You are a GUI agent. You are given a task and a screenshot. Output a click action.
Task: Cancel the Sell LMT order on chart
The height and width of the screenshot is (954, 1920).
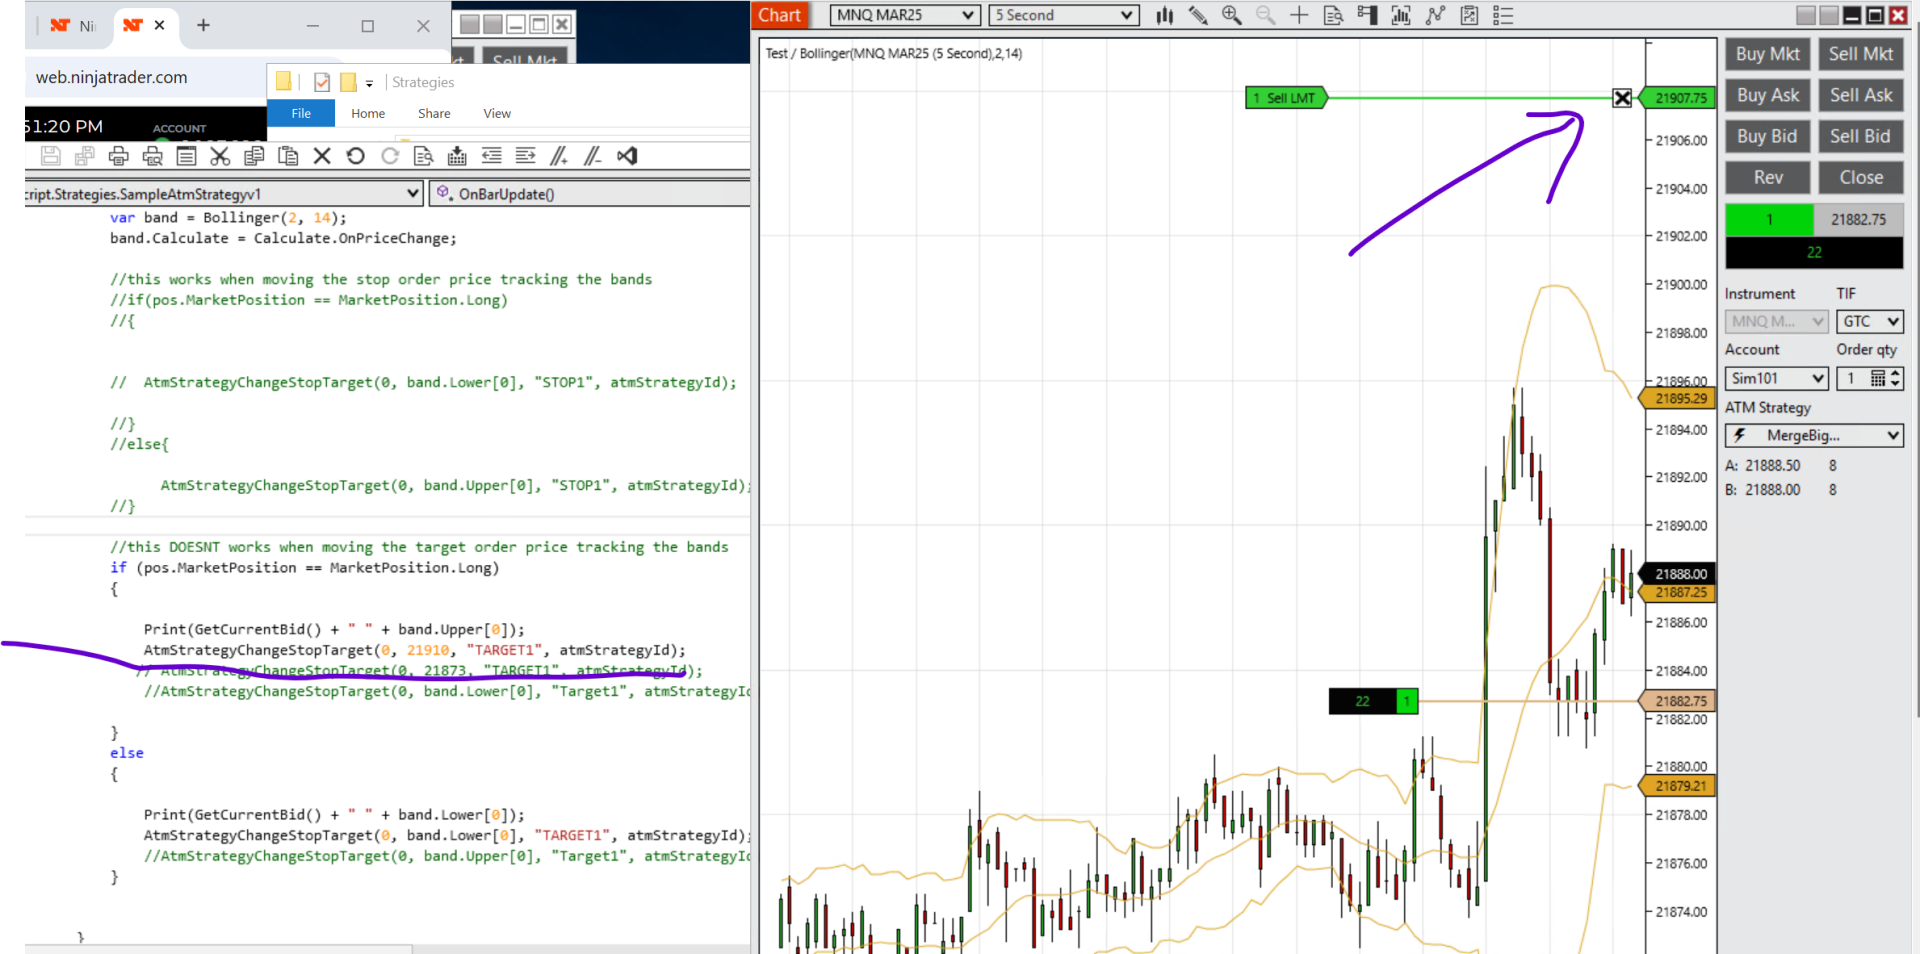(x=1622, y=98)
